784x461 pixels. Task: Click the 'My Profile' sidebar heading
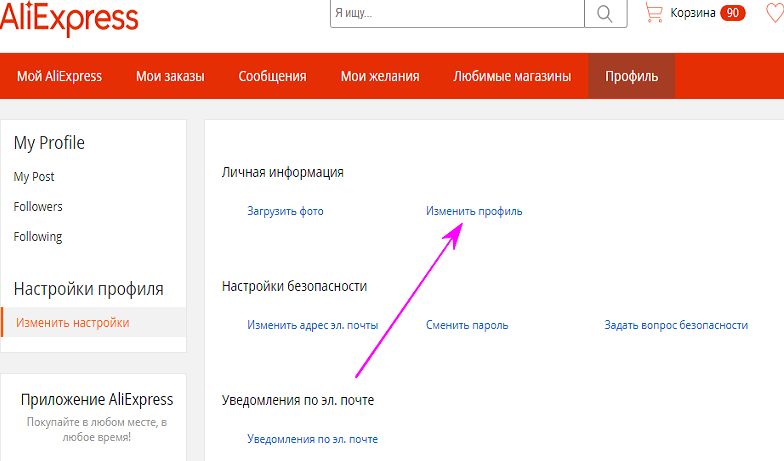point(49,143)
